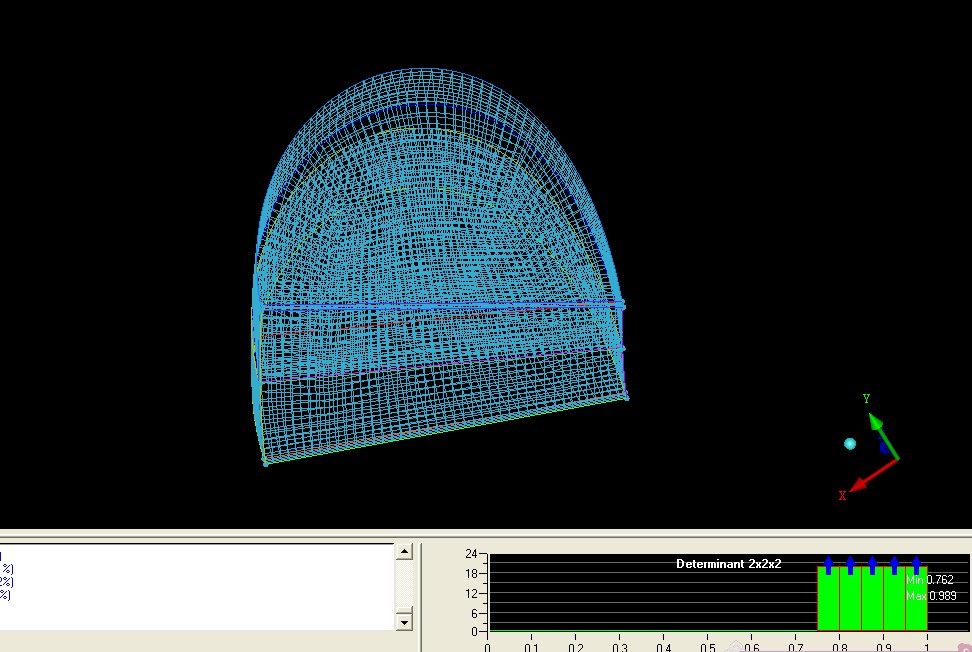Click the blue Z axis arrow of the triad
This screenshot has height=652, width=972.
[885, 448]
